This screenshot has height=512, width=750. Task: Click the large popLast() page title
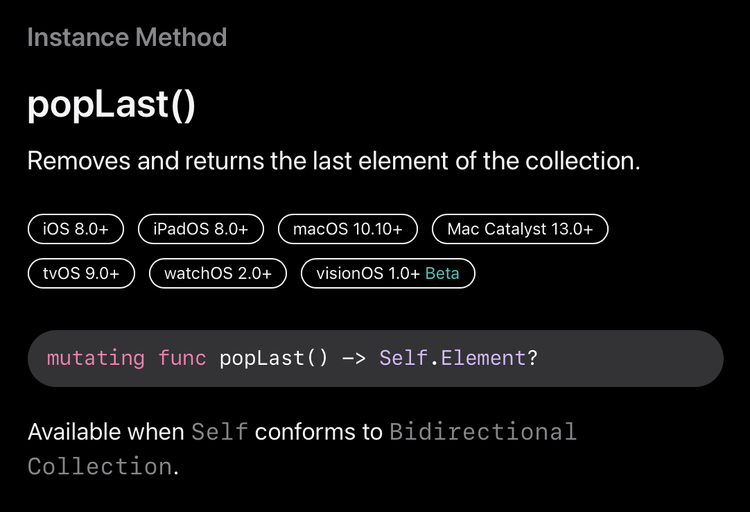111,105
